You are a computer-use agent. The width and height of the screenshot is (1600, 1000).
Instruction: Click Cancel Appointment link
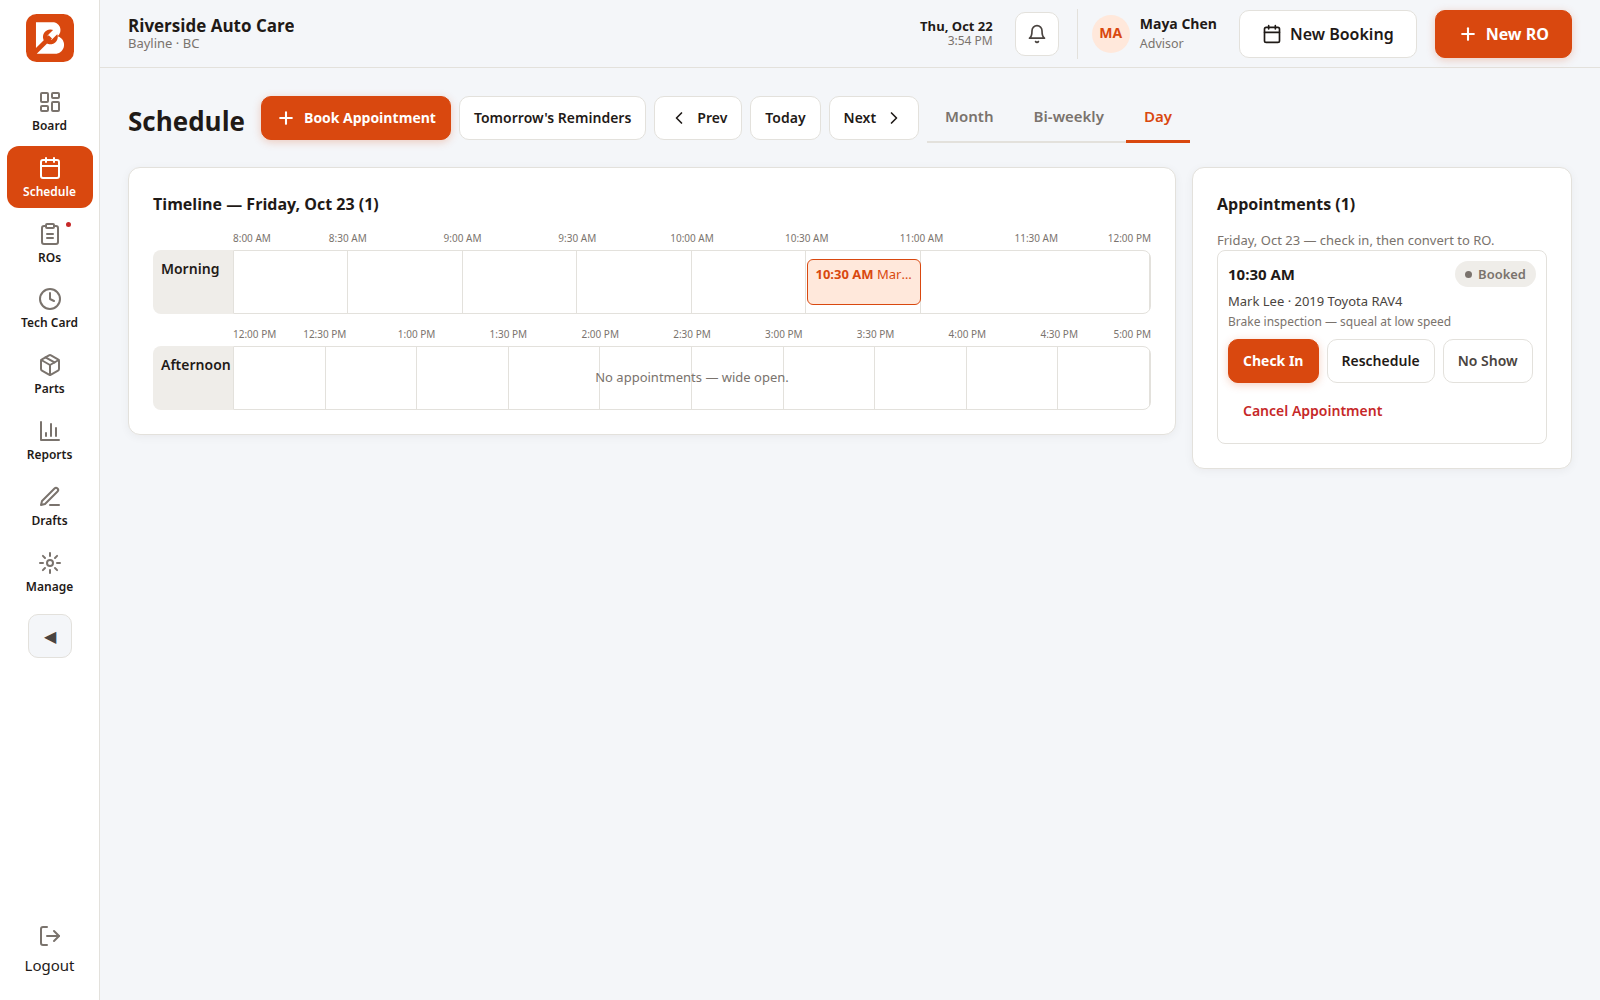click(x=1312, y=411)
